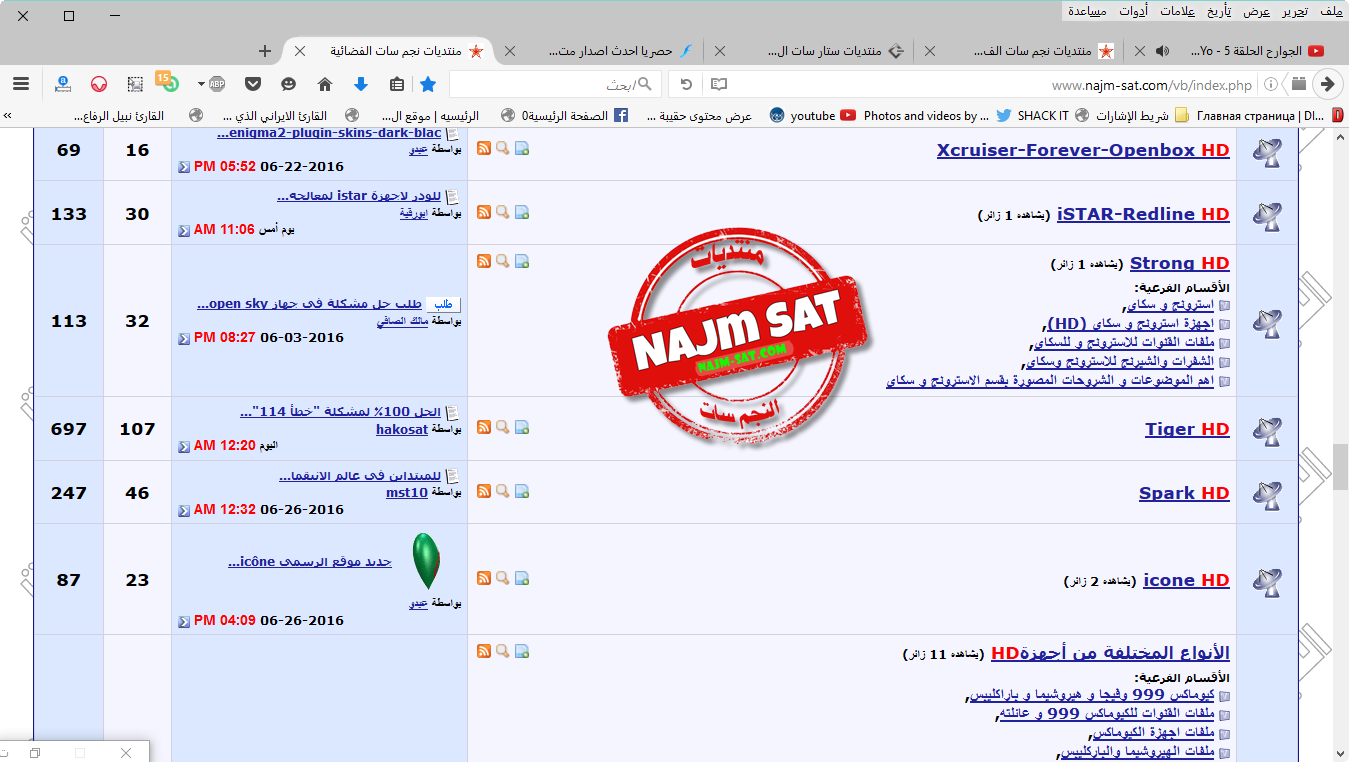Screen dimensions: 1349x762
Task: Open the hamburger menu
Action: [20, 84]
